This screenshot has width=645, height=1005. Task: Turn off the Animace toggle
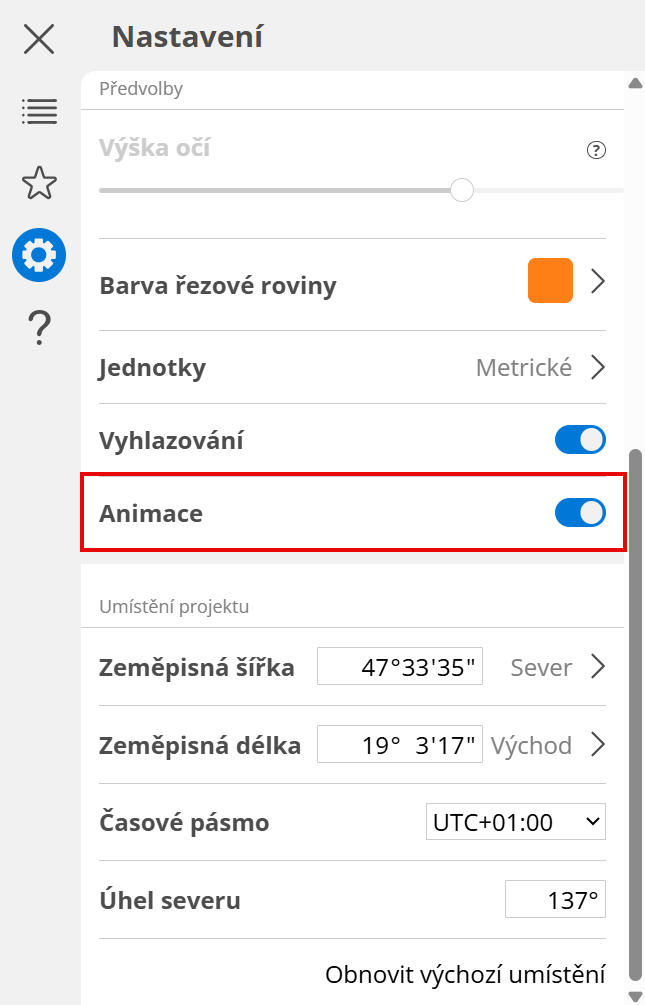tap(580, 513)
